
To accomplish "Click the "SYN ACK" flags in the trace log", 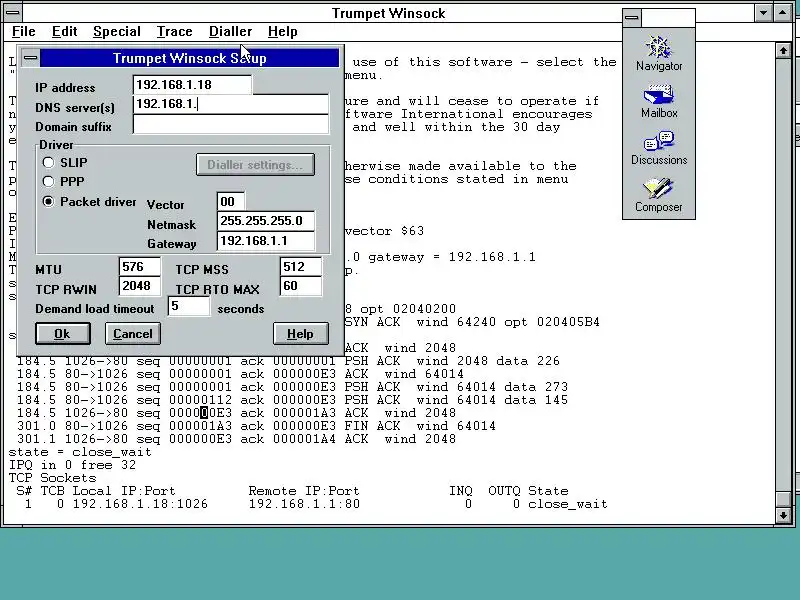I will pyautogui.click(x=372, y=322).
